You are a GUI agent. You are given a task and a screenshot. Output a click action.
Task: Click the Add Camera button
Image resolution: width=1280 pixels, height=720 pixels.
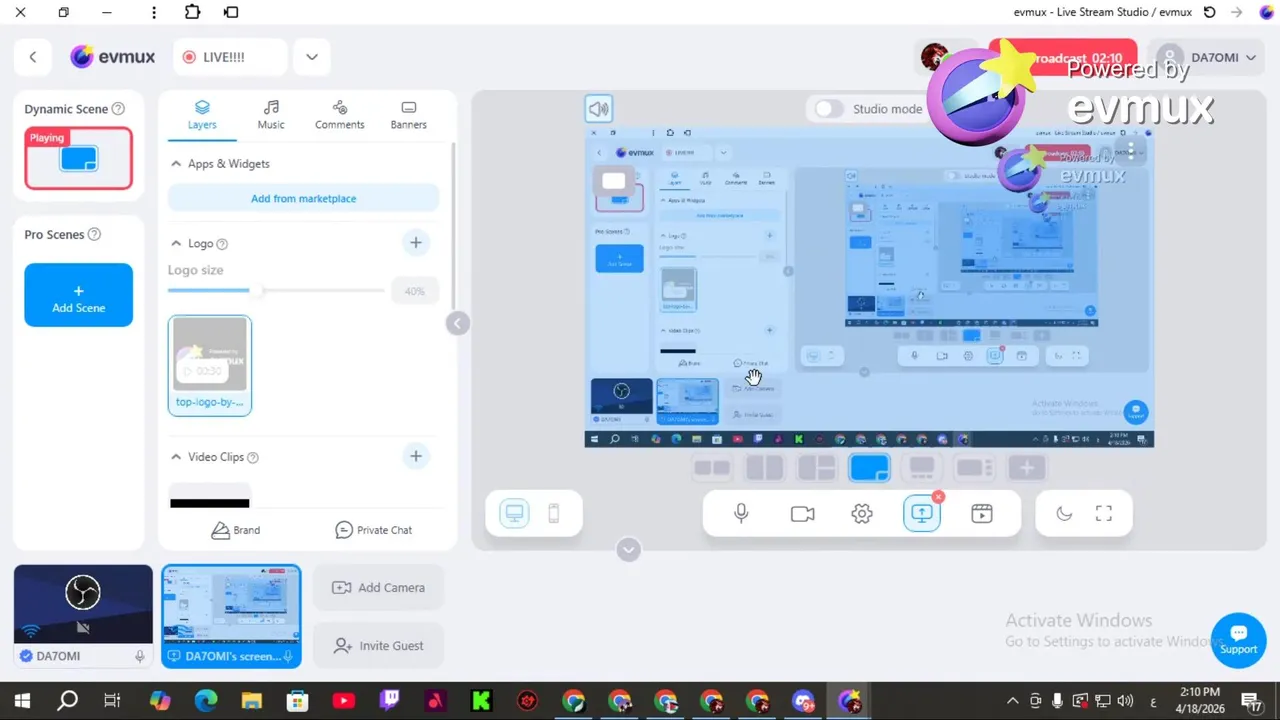378,588
